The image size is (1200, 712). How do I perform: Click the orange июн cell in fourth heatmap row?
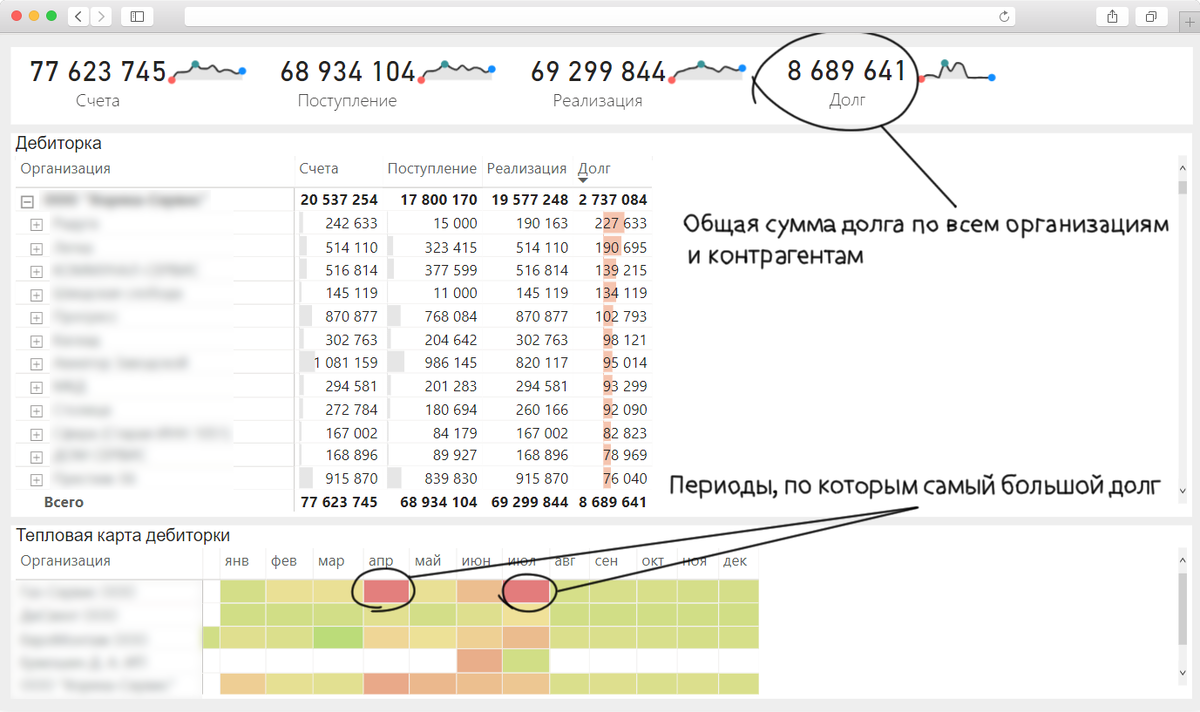tap(480, 661)
